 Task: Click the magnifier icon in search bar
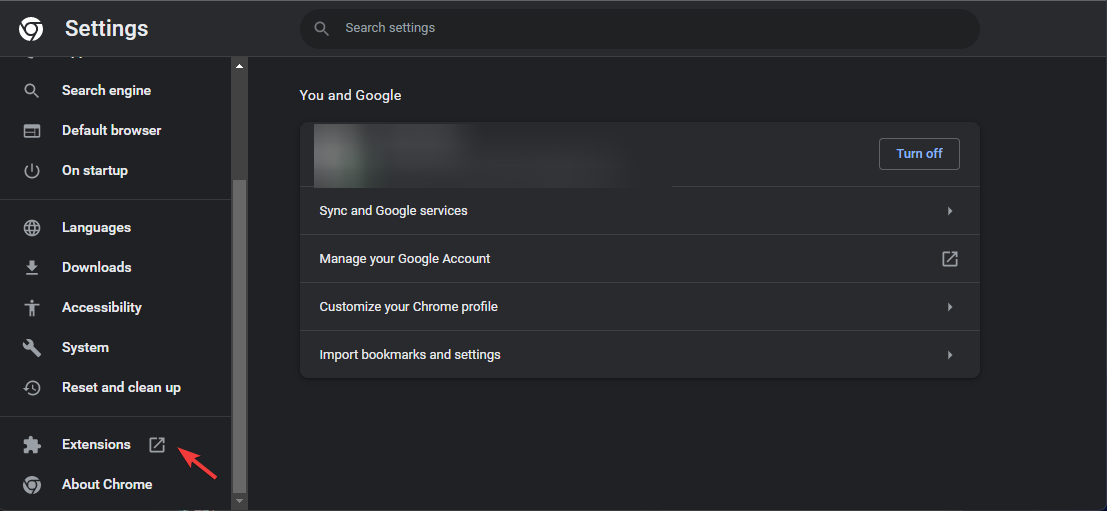click(x=321, y=28)
